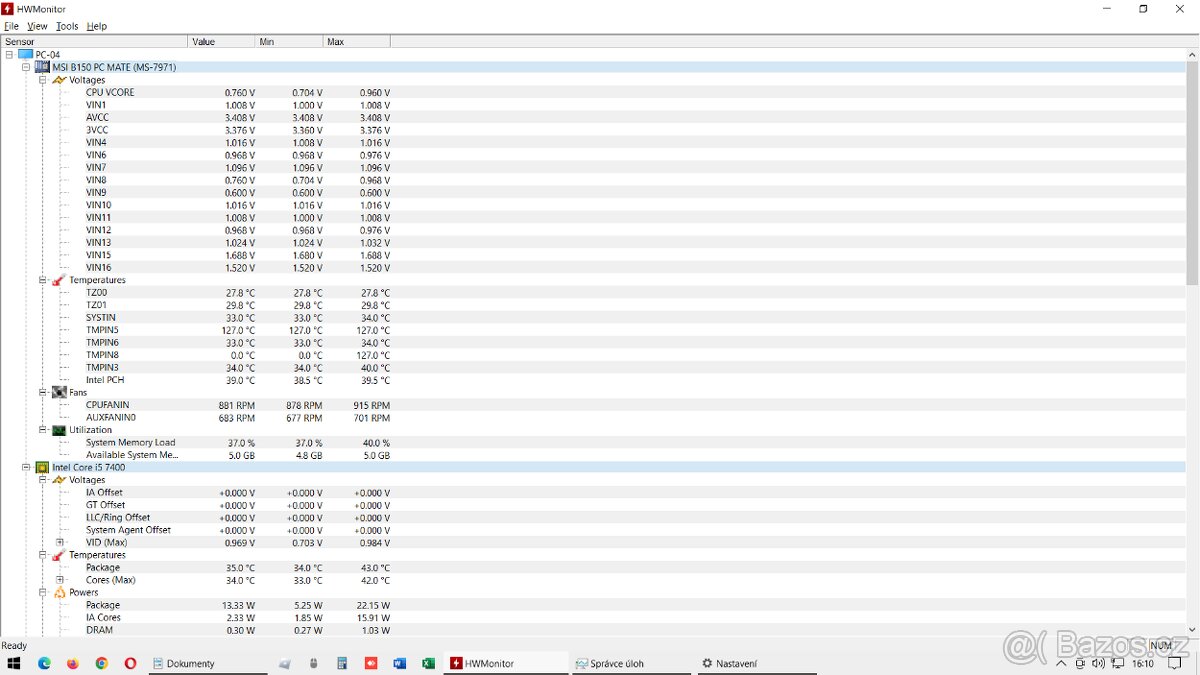Screen dimensions: 1200x675
Task: Open the Tools menu
Action: point(67,26)
